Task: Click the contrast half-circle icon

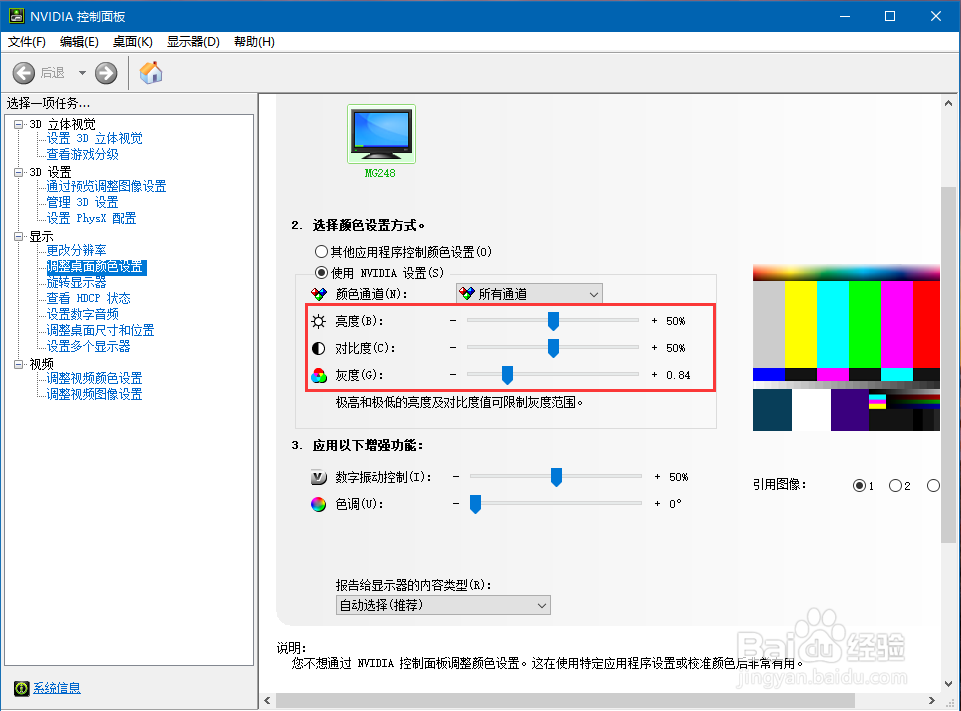Action: 319,348
